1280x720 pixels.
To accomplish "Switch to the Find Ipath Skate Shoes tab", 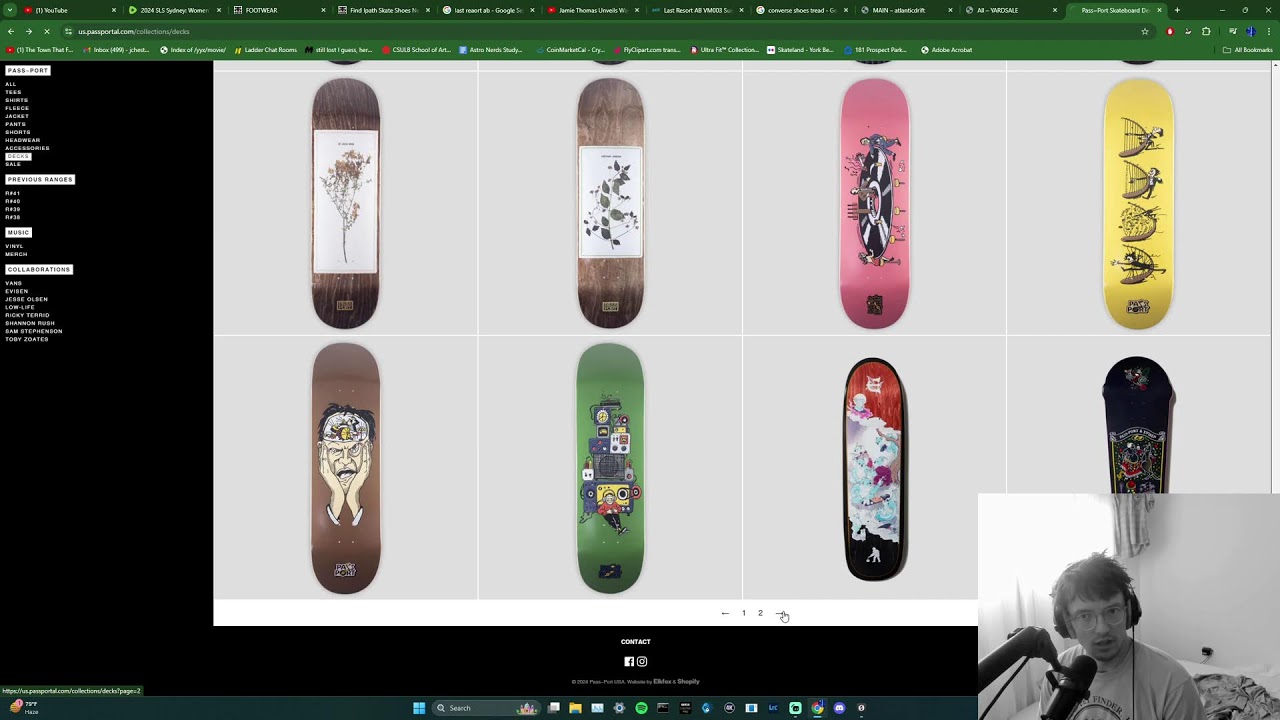I will tap(384, 10).
